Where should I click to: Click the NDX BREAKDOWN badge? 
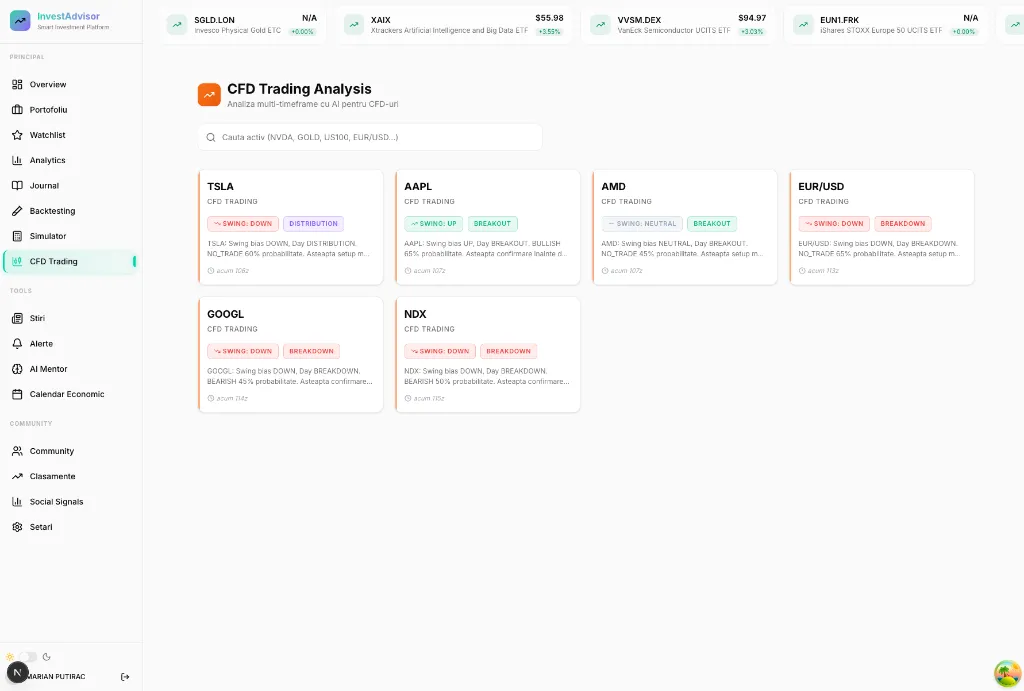509,351
